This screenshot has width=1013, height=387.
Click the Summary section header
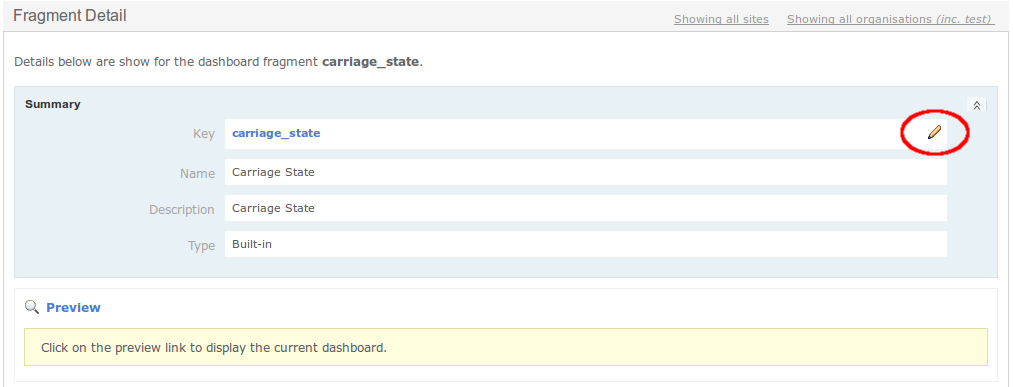[53, 104]
